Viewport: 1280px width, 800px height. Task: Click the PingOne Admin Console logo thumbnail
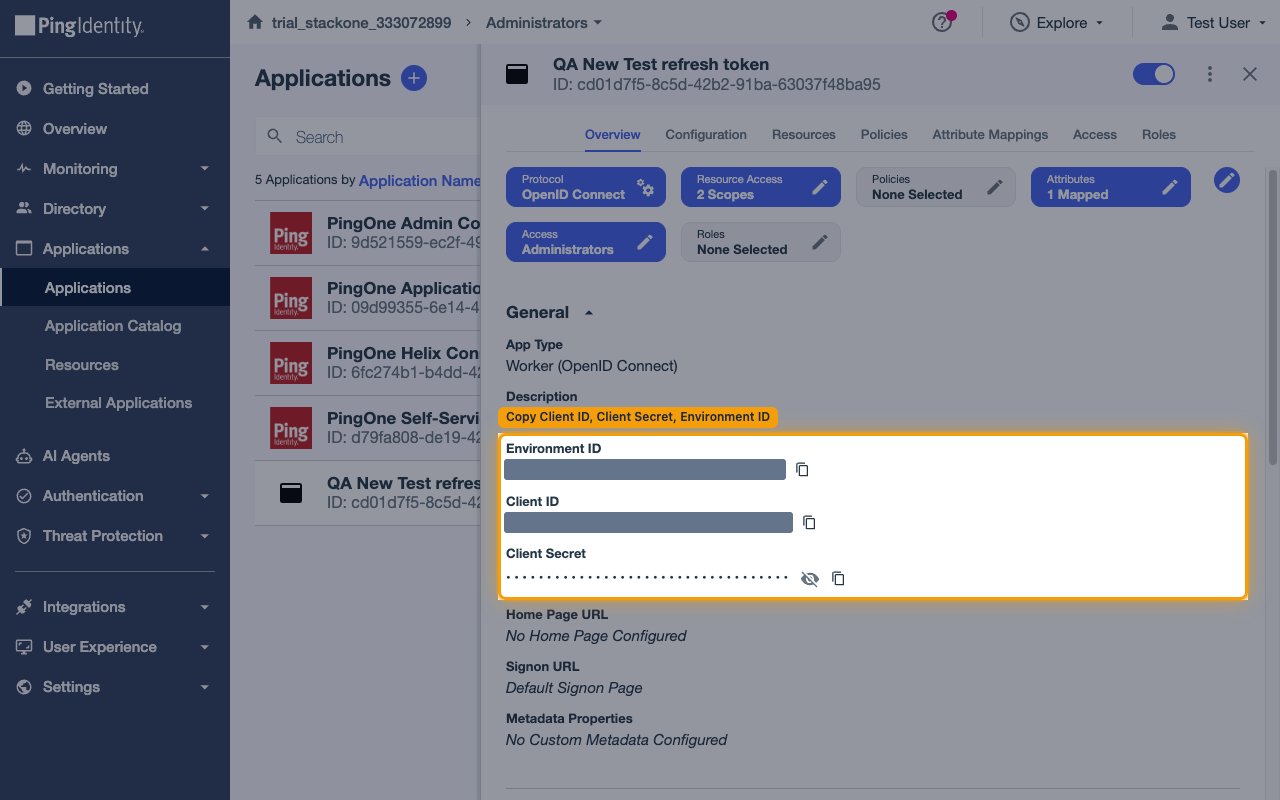tap(291, 232)
